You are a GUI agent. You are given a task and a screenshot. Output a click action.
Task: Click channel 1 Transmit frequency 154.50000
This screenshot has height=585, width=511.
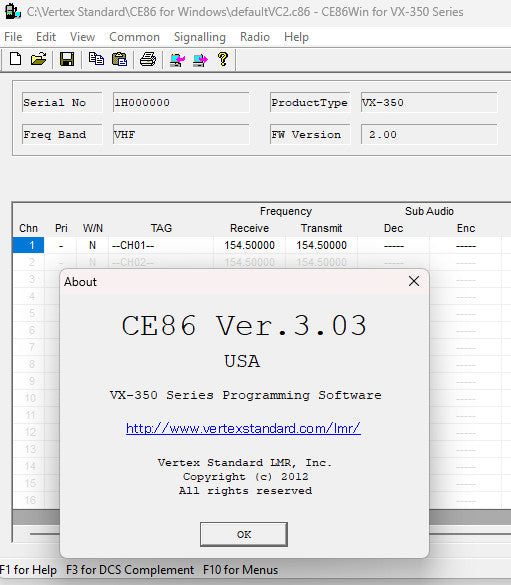[321, 245]
